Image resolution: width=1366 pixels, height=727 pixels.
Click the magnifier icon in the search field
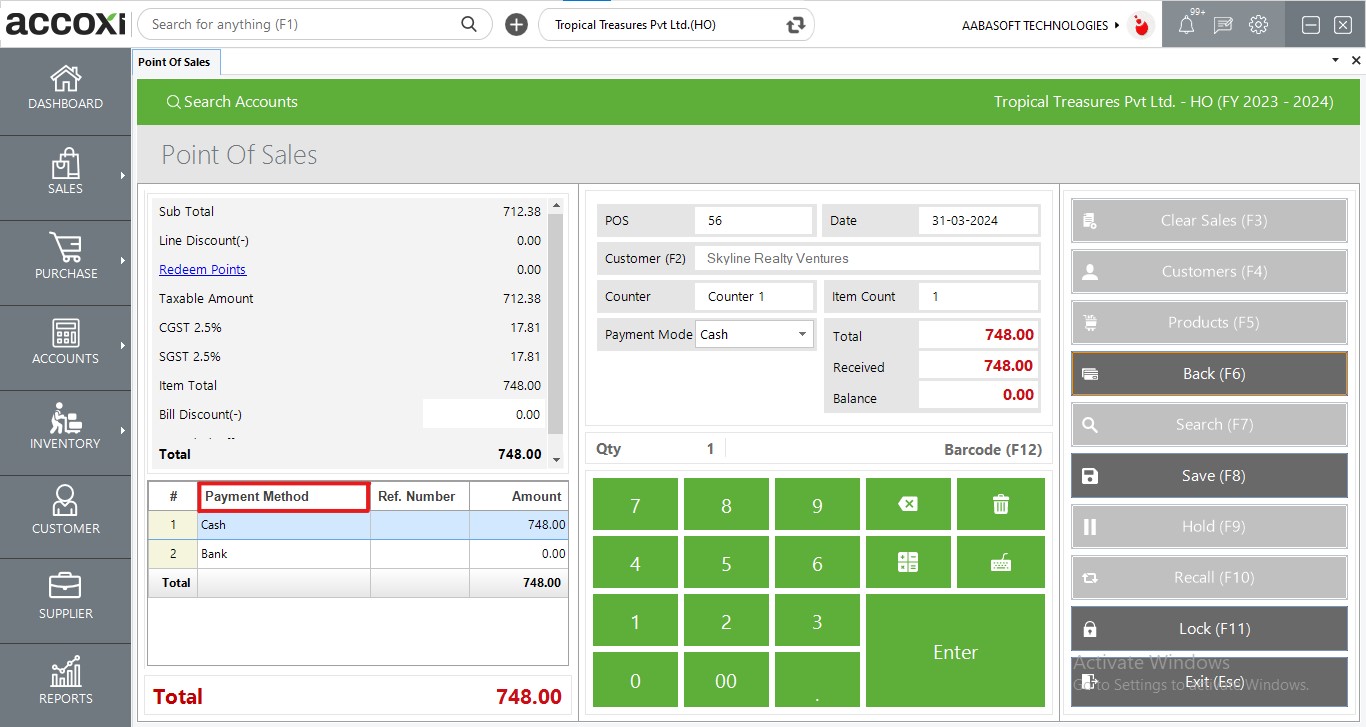tap(469, 23)
